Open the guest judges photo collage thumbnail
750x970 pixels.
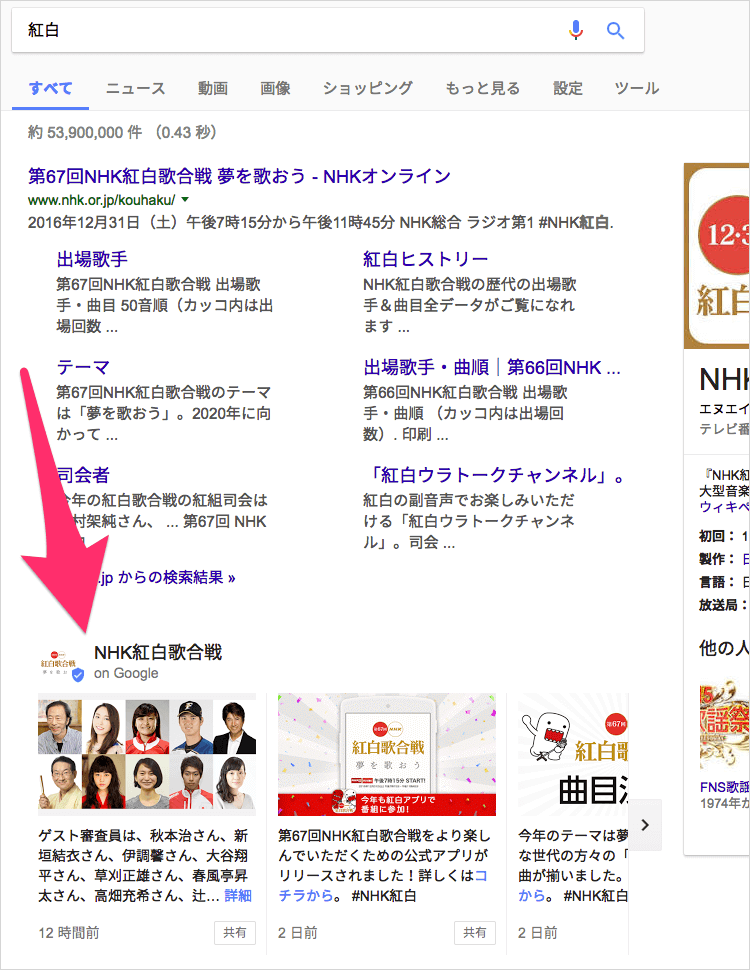pyautogui.click(x=147, y=754)
